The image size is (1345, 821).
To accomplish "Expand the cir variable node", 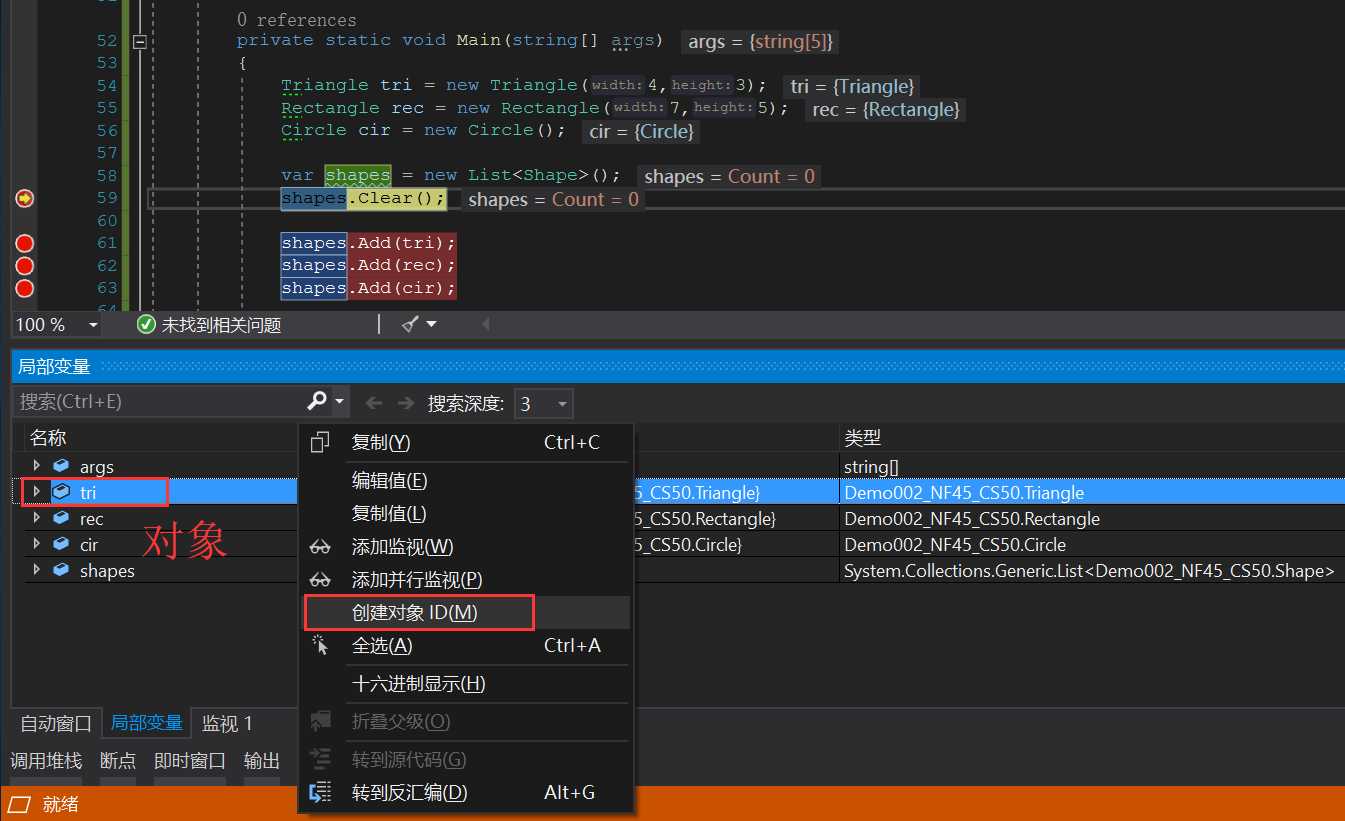I will (37, 544).
